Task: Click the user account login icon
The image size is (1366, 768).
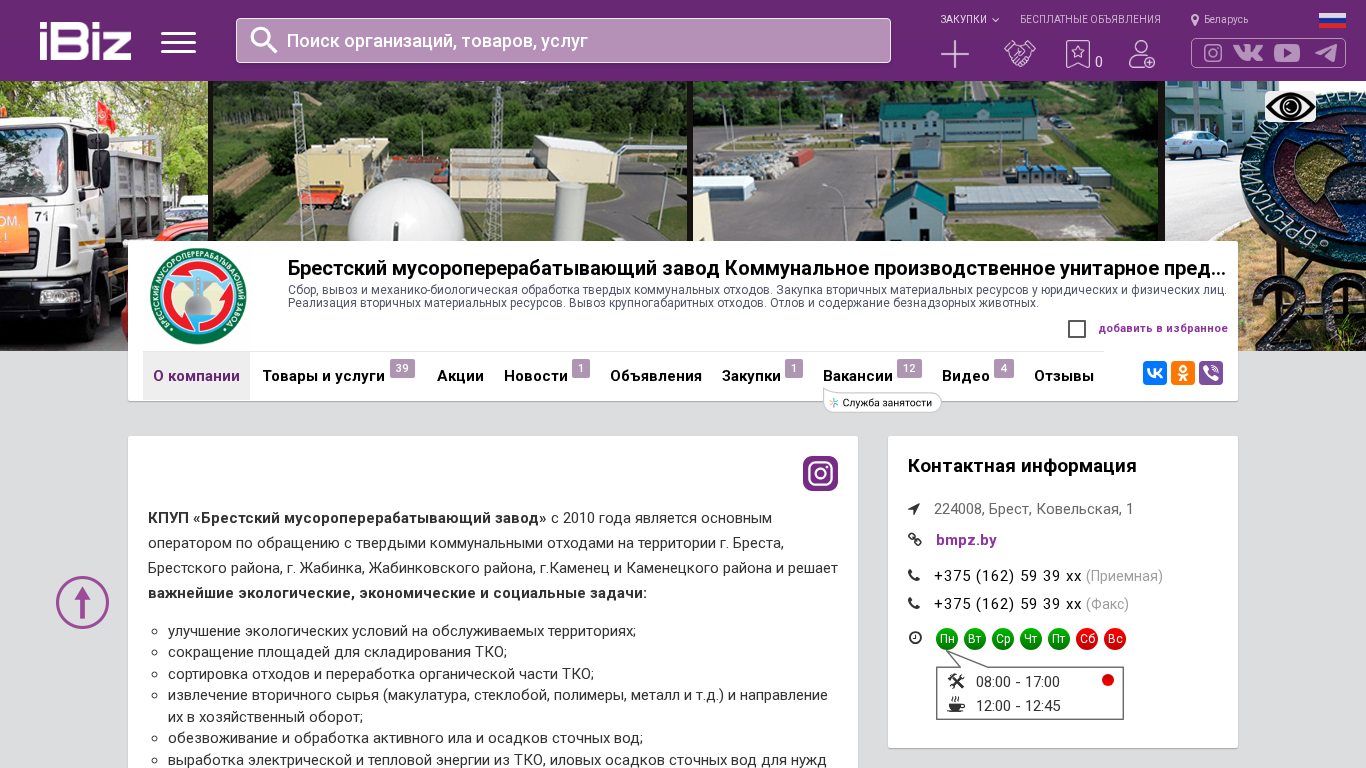Action: 1141,54
